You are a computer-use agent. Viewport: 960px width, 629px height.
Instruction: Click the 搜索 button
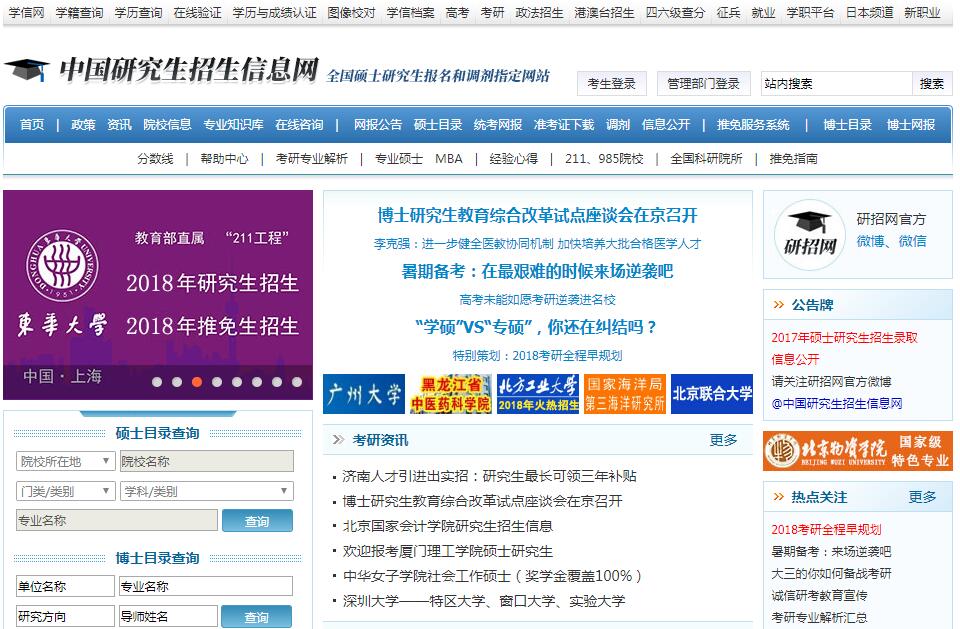pos(932,84)
